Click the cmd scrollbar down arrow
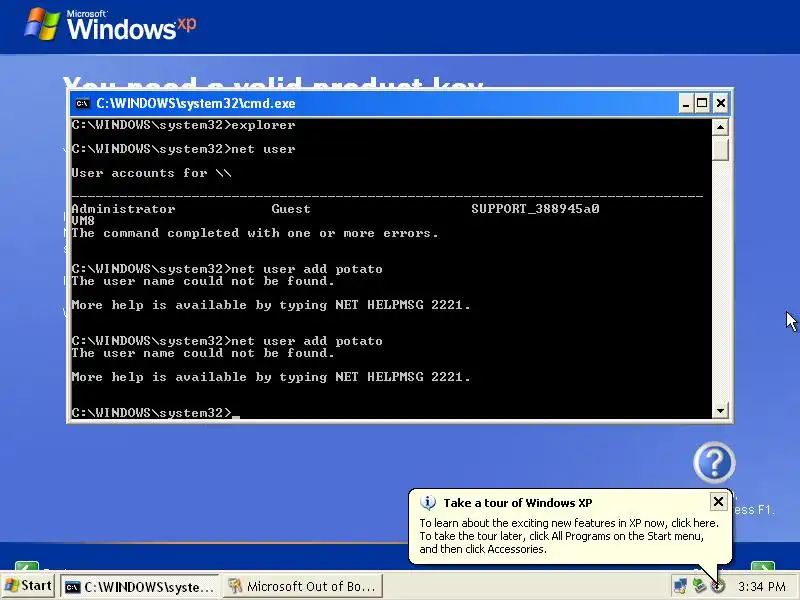This screenshot has width=800, height=600. [x=720, y=411]
